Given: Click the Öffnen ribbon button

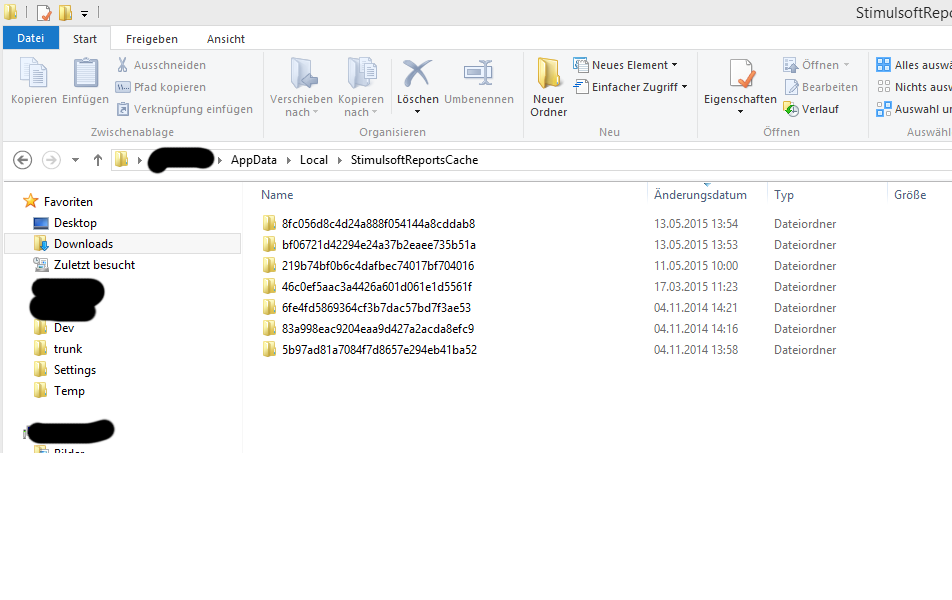Looking at the screenshot, I should tap(815, 65).
